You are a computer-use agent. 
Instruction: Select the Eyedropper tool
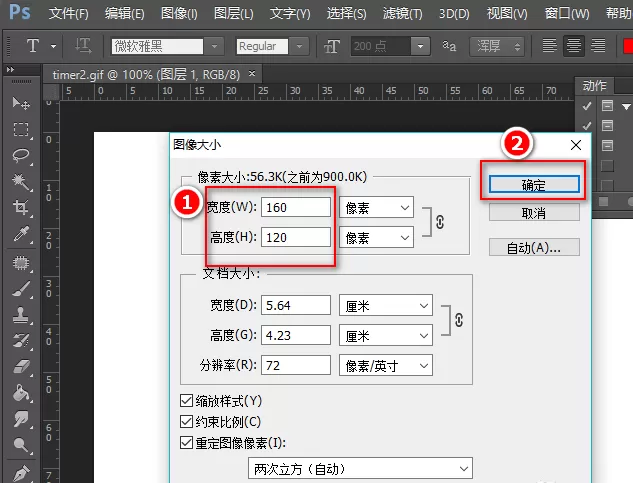21,234
